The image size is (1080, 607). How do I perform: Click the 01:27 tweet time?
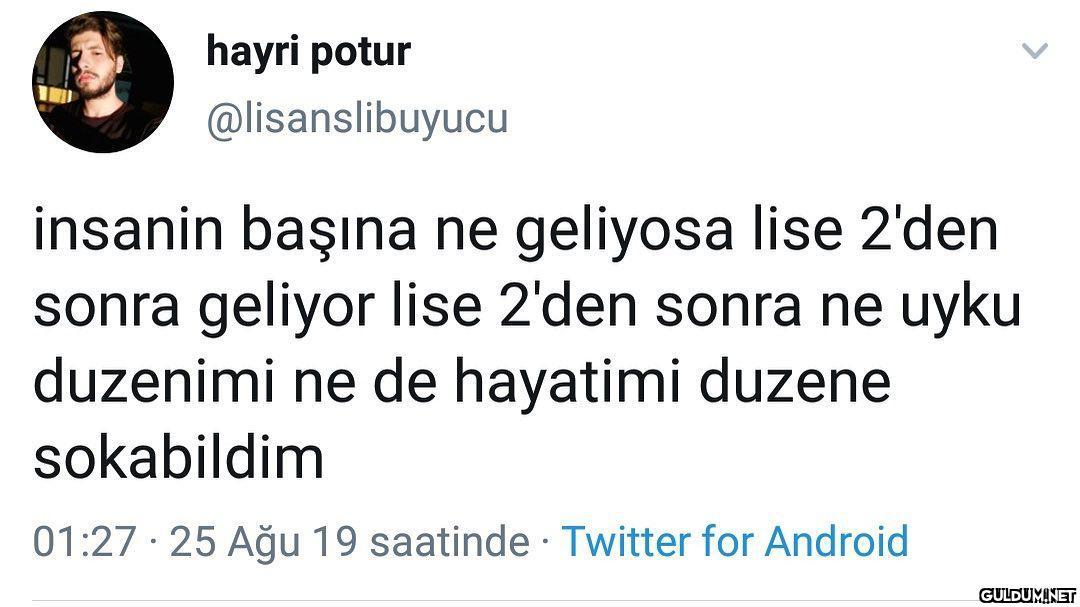tap(84, 541)
